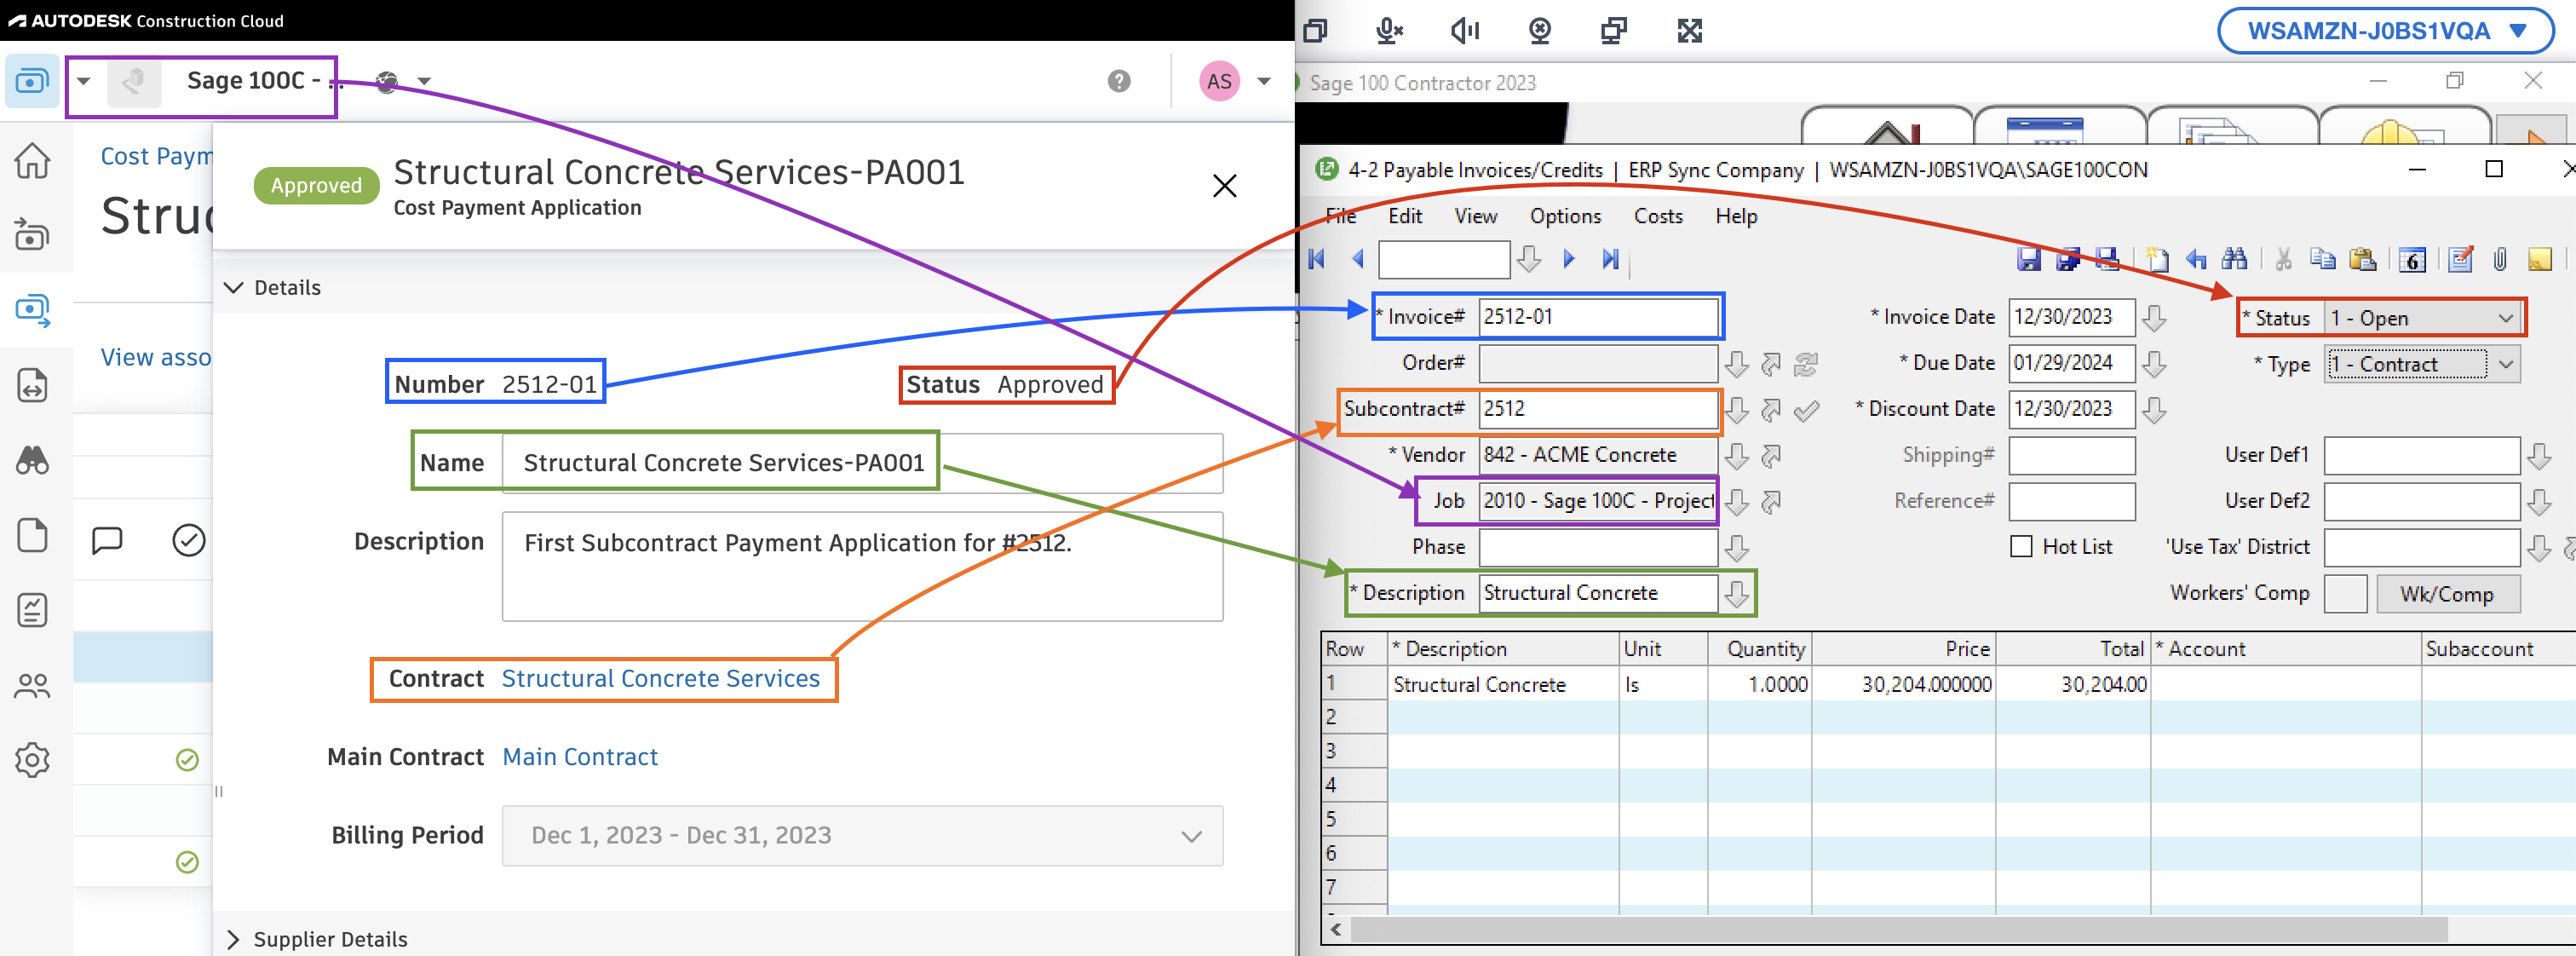
Task: Open the Change Order document sidebar icon
Action: click(32, 385)
